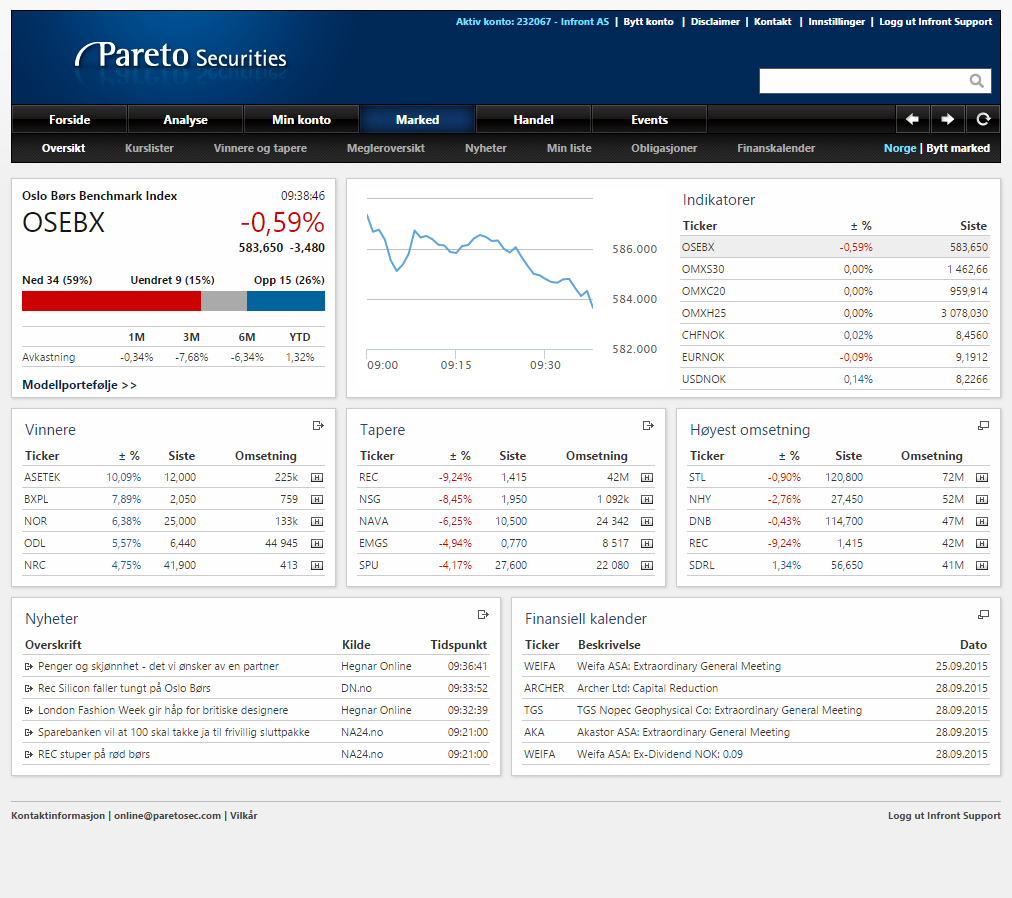
Task: Open the Modellportefølje link
Action: (79, 385)
